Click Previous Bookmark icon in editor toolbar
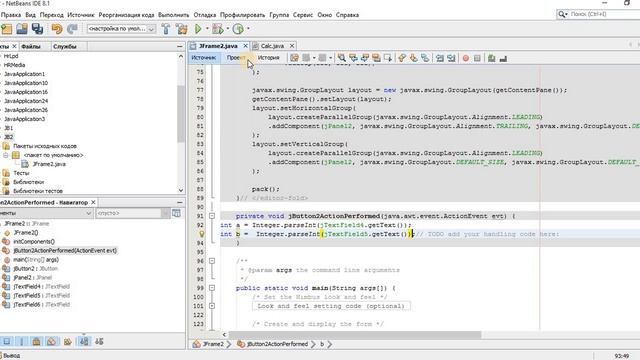 click(402, 58)
